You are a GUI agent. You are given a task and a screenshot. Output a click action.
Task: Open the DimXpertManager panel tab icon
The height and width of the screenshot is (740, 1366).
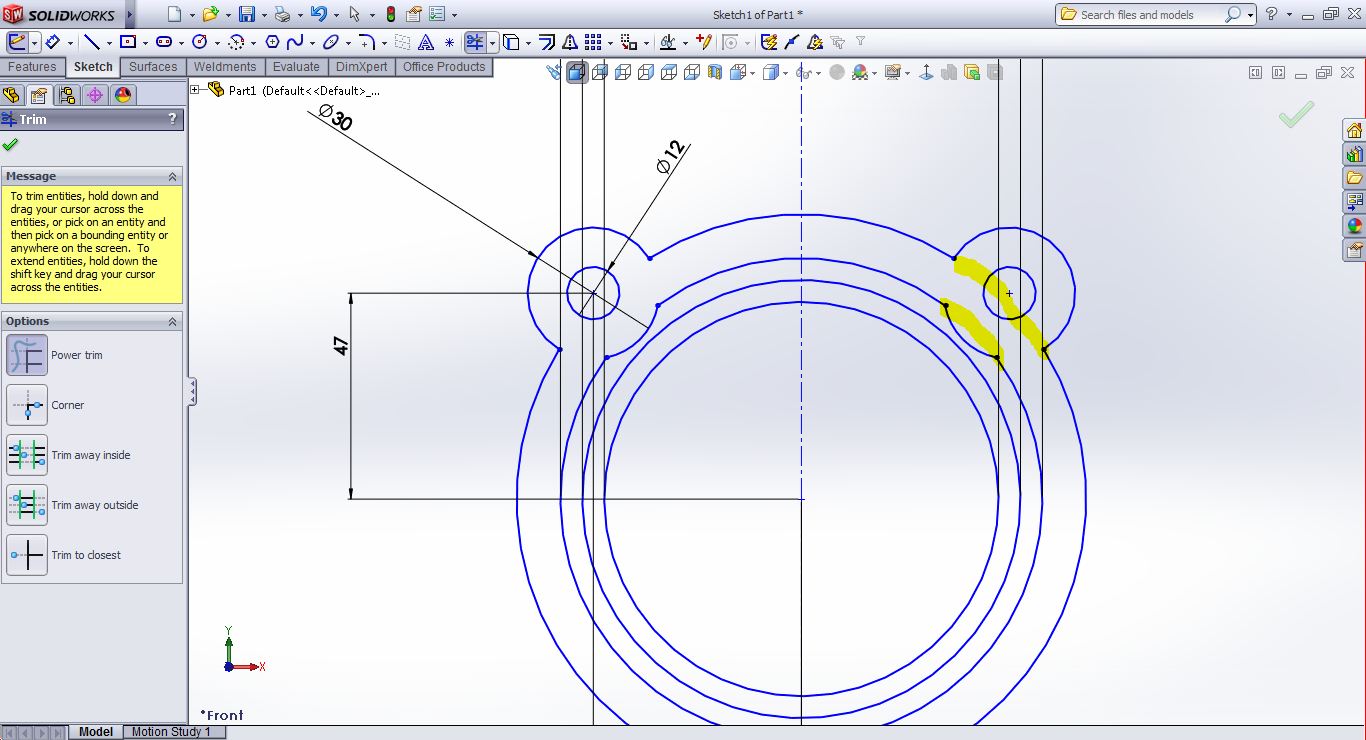(x=95, y=95)
